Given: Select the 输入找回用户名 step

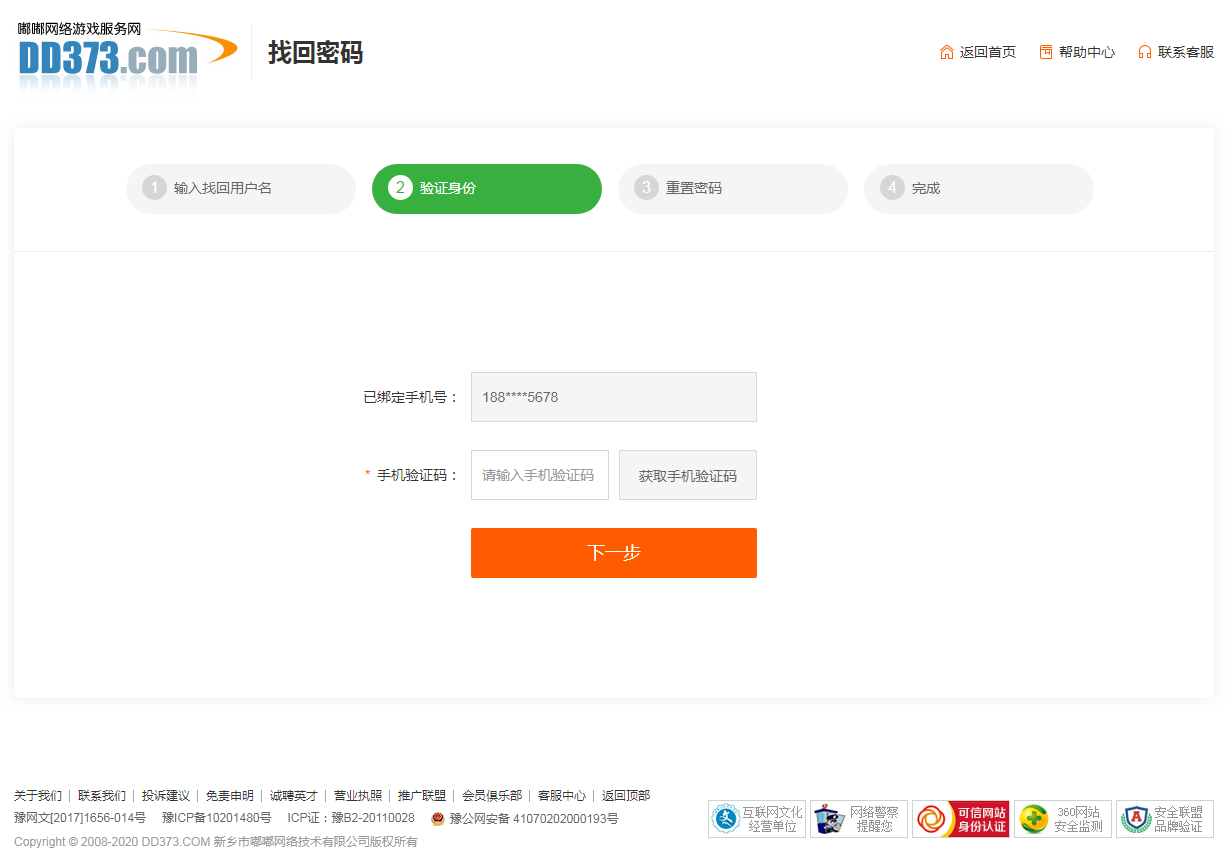Looking at the screenshot, I should coord(241,189).
